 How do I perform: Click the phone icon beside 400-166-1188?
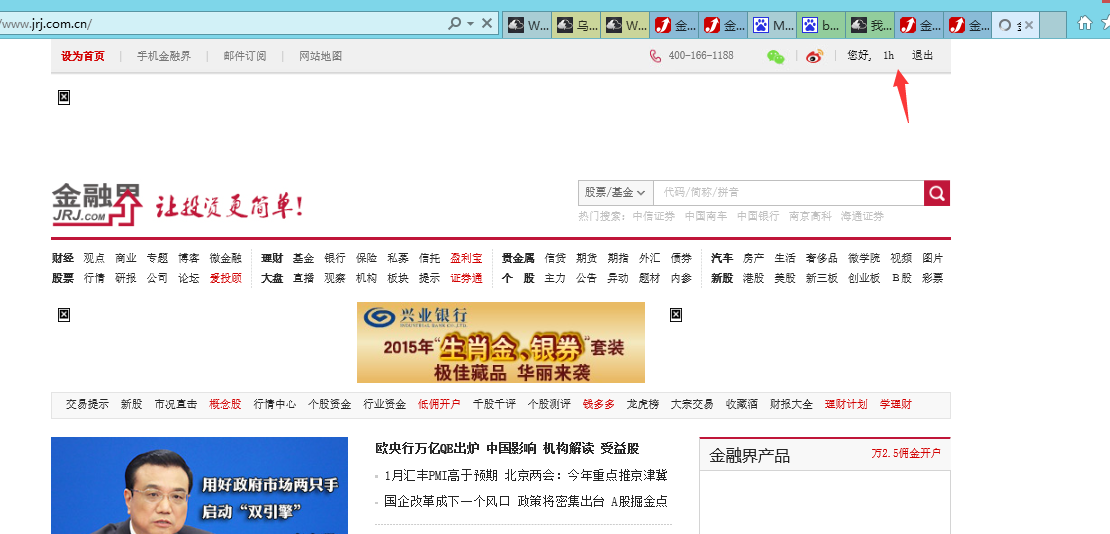[x=656, y=55]
